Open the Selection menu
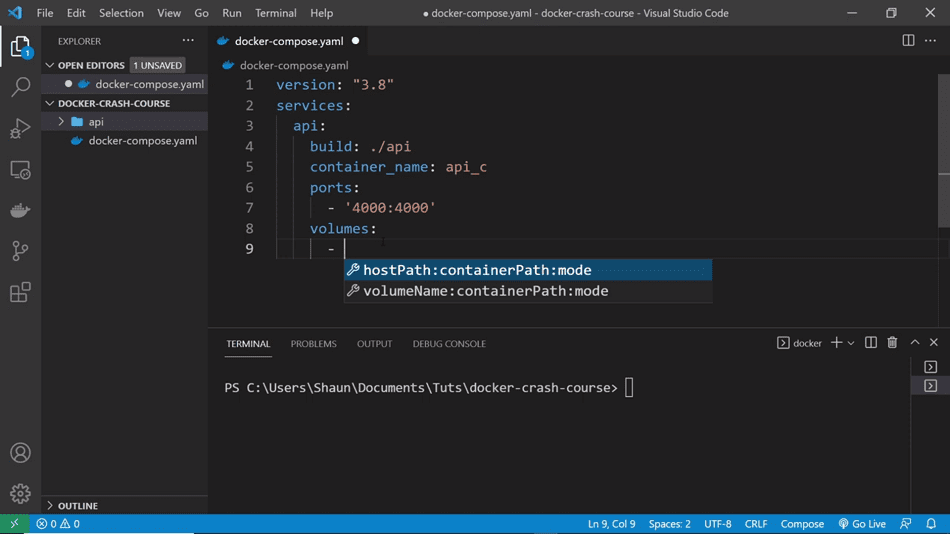Image resolution: width=950 pixels, height=534 pixels. click(x=121, y=13)
